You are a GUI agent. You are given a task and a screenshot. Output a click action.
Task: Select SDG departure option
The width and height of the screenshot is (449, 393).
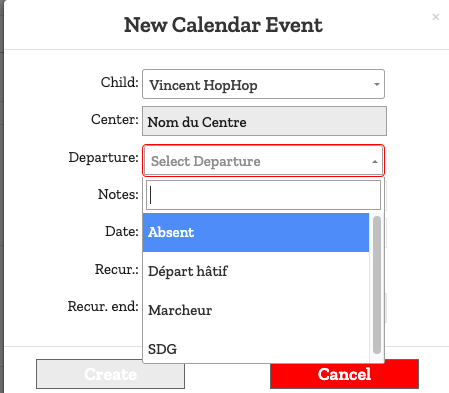click(256, 349)
